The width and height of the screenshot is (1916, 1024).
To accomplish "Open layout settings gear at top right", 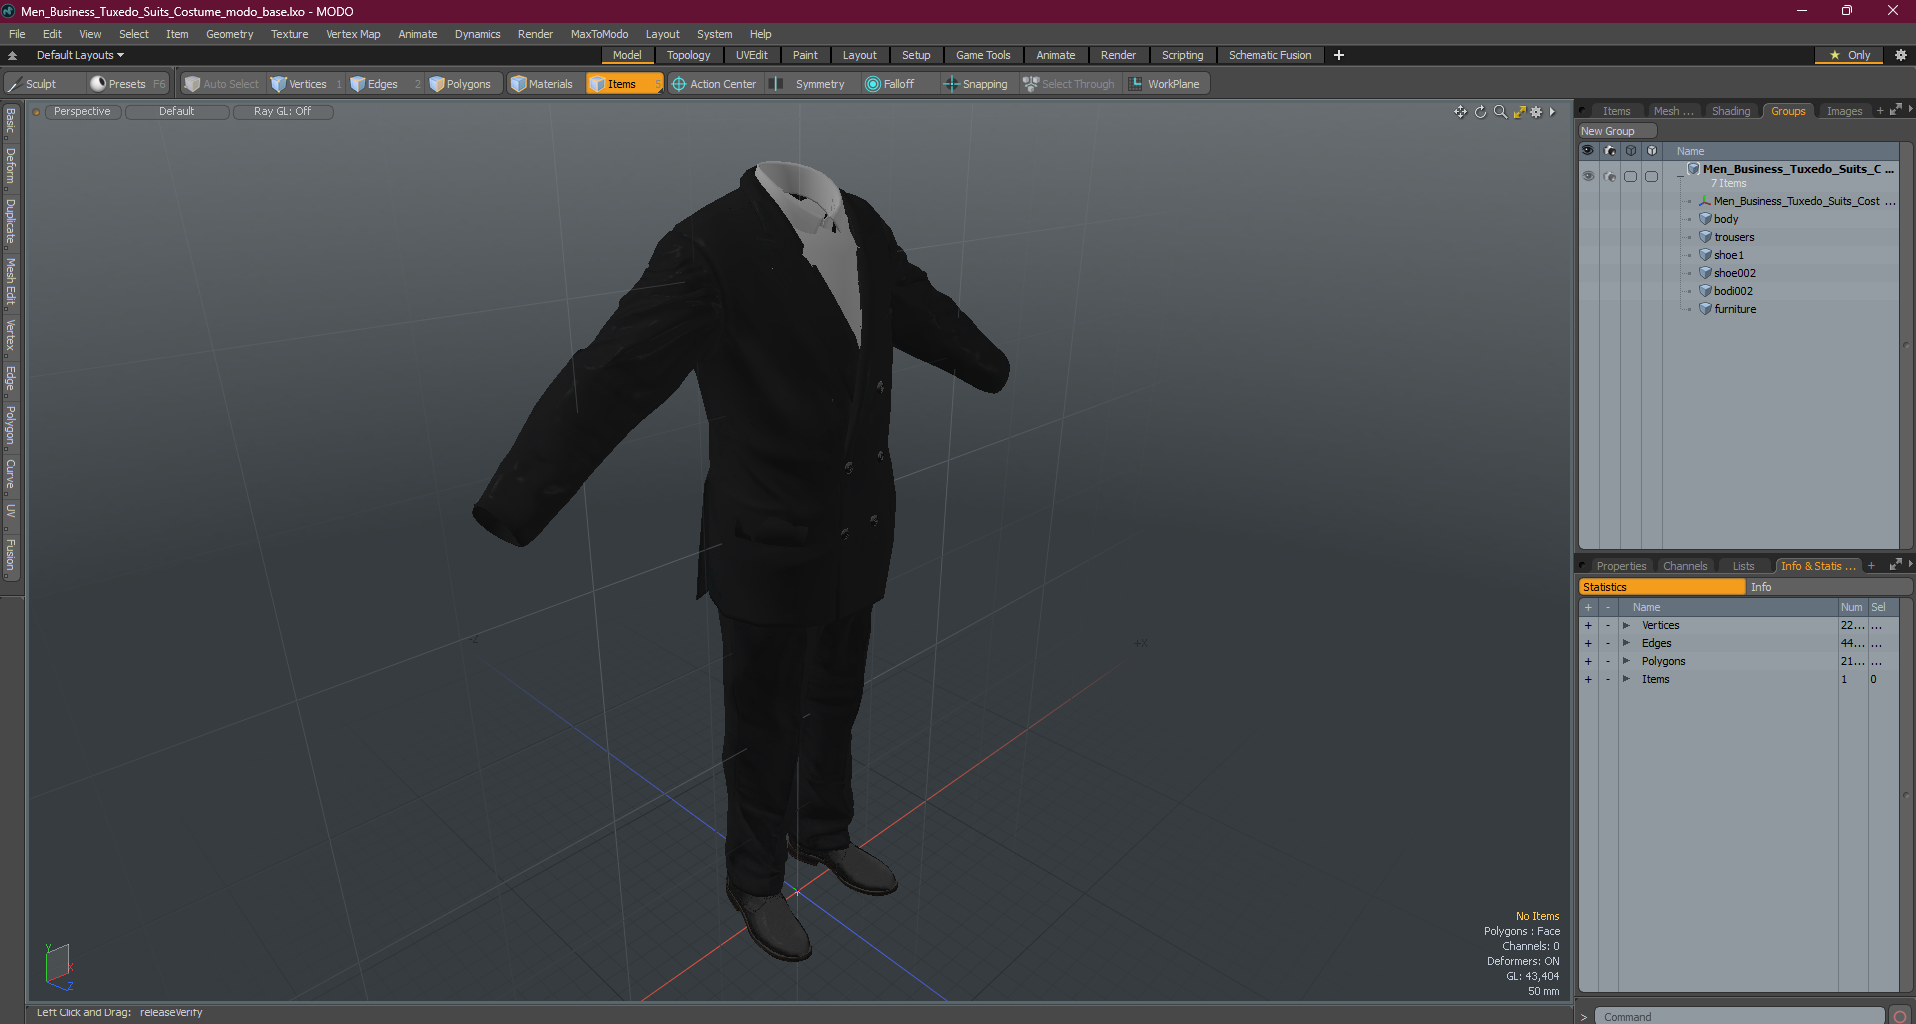I will tap(1900, 55).
